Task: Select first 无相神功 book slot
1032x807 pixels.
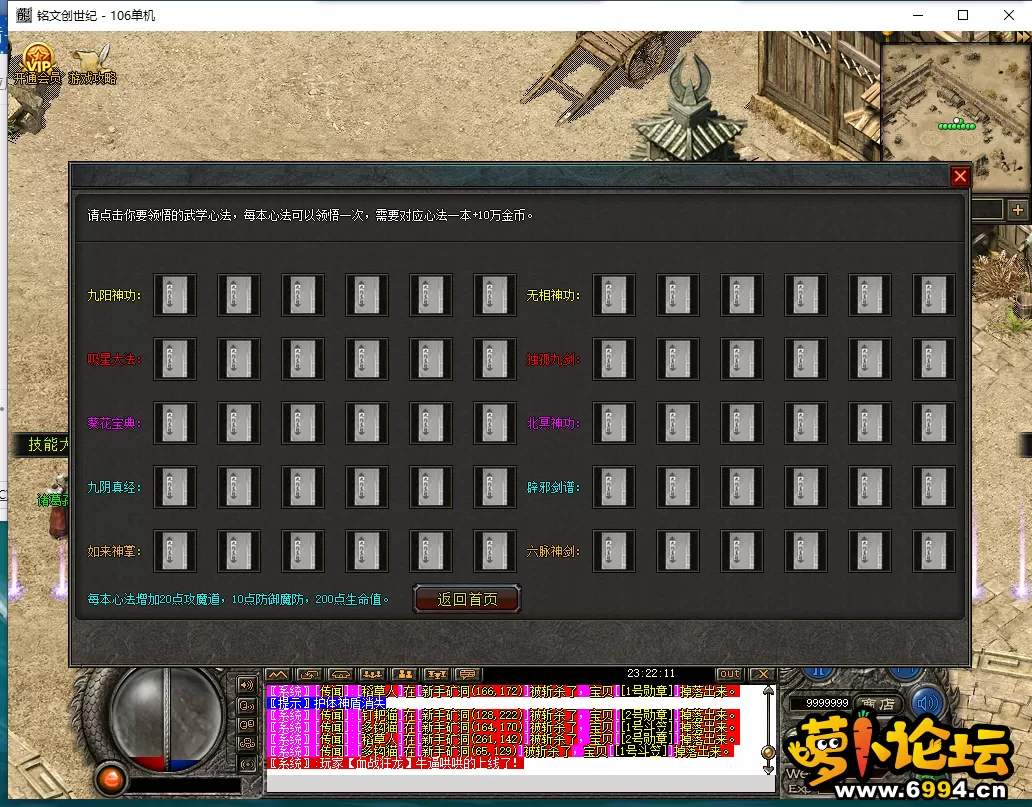Action: pos(614,295)
